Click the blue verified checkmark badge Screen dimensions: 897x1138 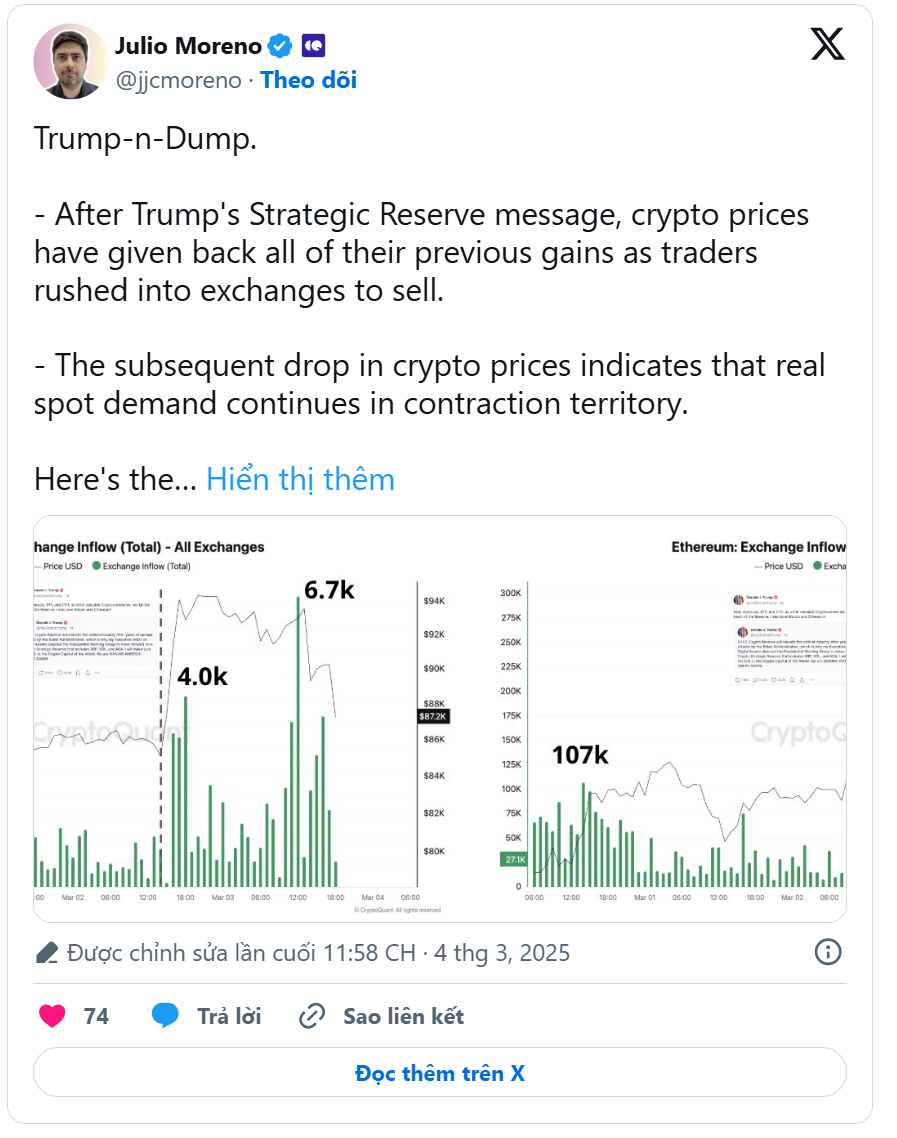279,46
